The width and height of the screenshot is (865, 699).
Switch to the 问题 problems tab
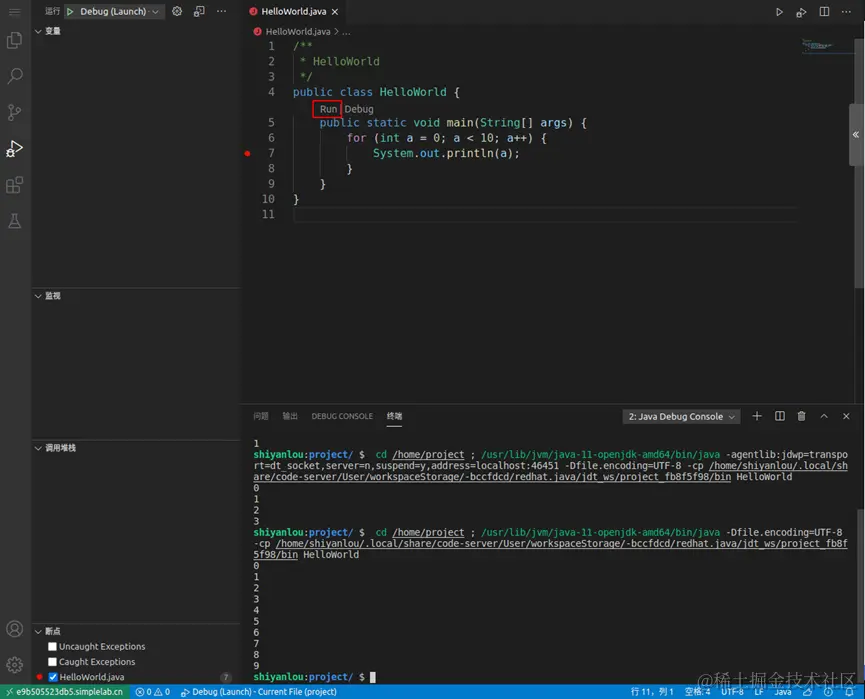tap(261, 416)
